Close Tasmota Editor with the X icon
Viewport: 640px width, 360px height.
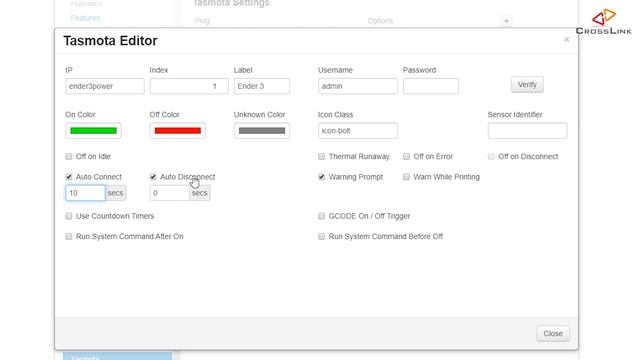567,40
